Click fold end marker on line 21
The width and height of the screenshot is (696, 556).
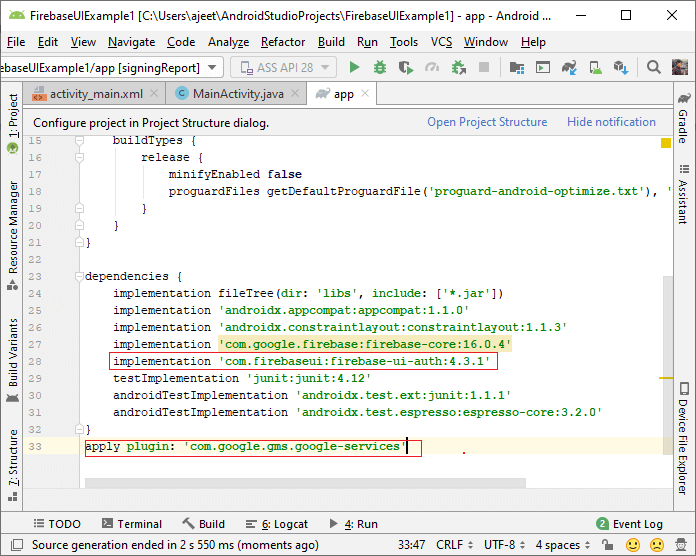(x=79, y=242)
